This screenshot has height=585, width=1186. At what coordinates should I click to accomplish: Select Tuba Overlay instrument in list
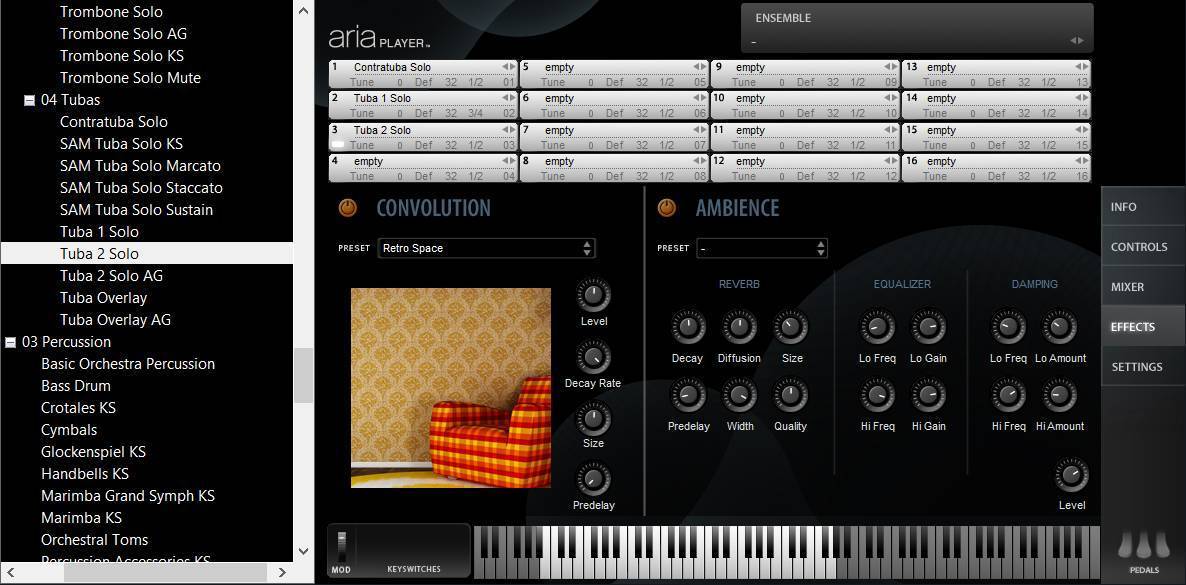tap(103, 298)
